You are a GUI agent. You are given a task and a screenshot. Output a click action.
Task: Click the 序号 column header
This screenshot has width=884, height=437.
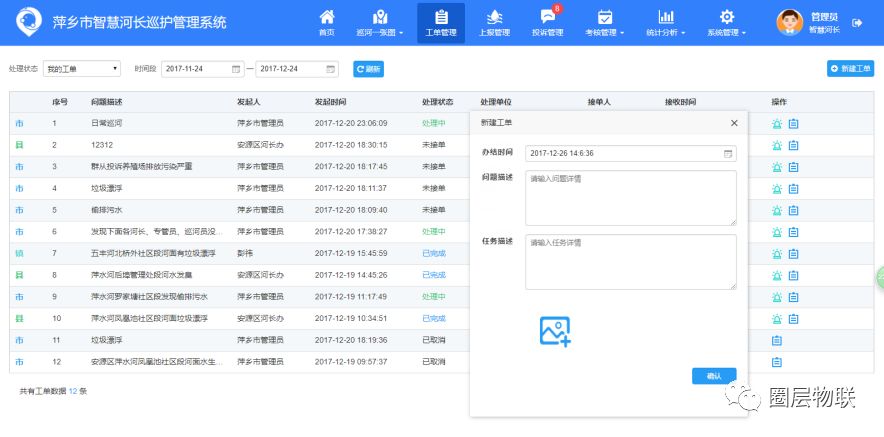60,102
